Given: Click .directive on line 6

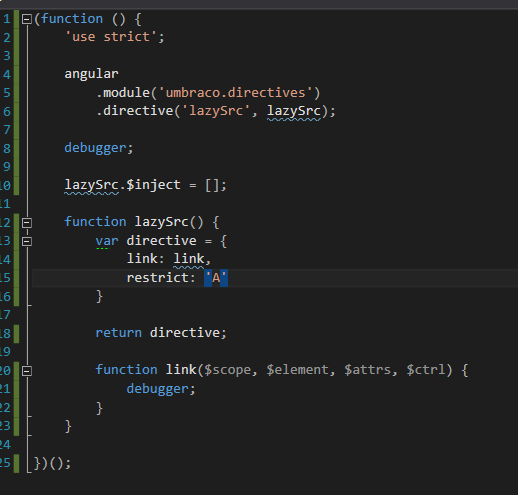Looking at the screenshot, I should 134,111.
